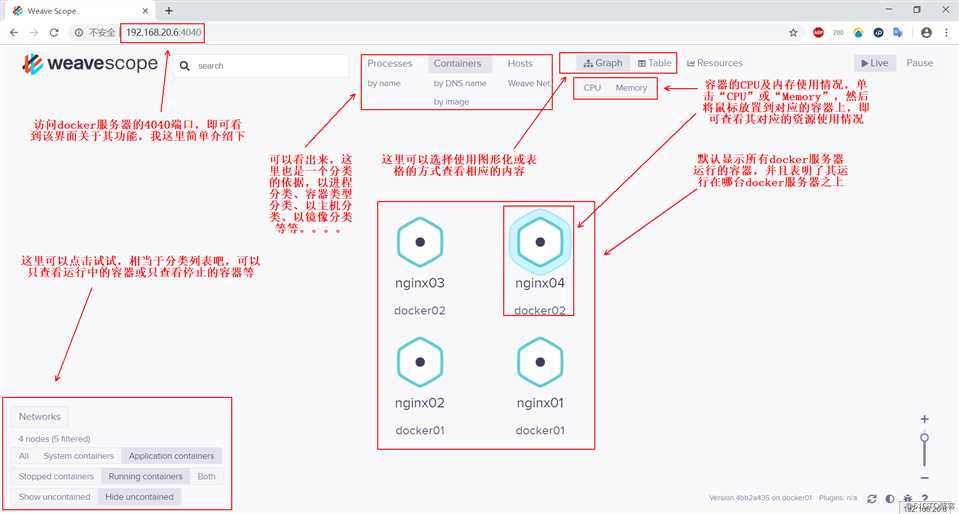The image size is (959, 514).
Task: Click the search magnifier icon
Action: tap(185, 65)
